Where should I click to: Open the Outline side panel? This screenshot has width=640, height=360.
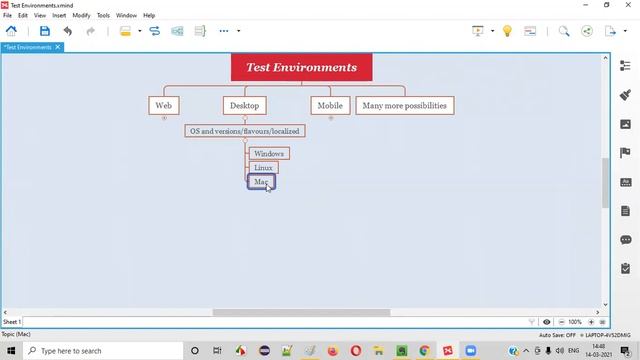click(x=625, y=66)
